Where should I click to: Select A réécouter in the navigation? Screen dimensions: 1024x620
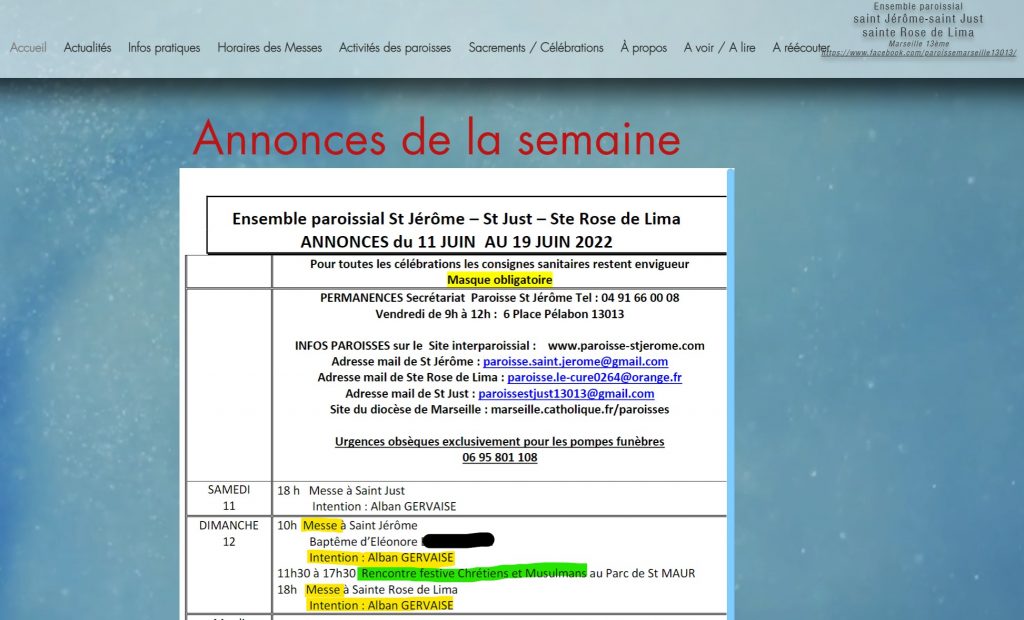coord(801,47)
